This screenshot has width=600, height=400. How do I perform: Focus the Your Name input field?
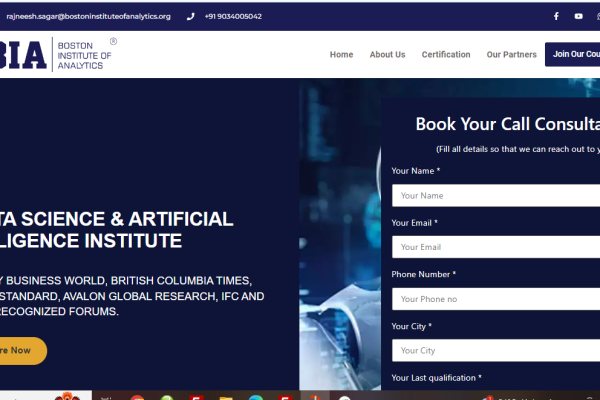(496, 196)
